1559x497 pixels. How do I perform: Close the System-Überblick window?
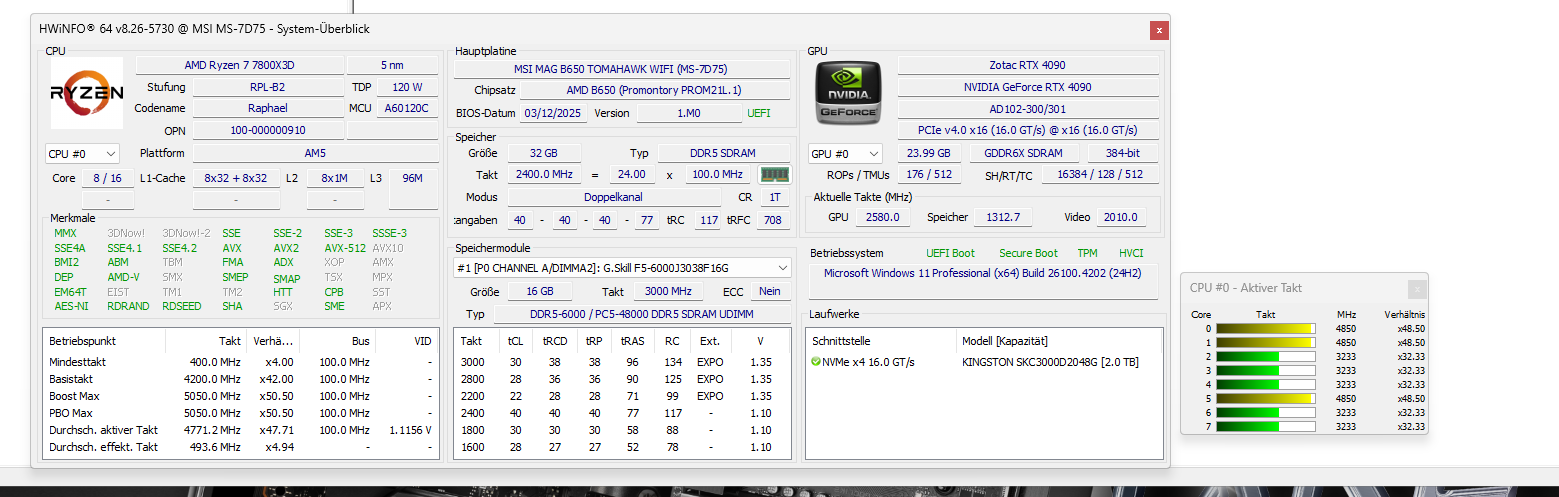(1159, 30)
